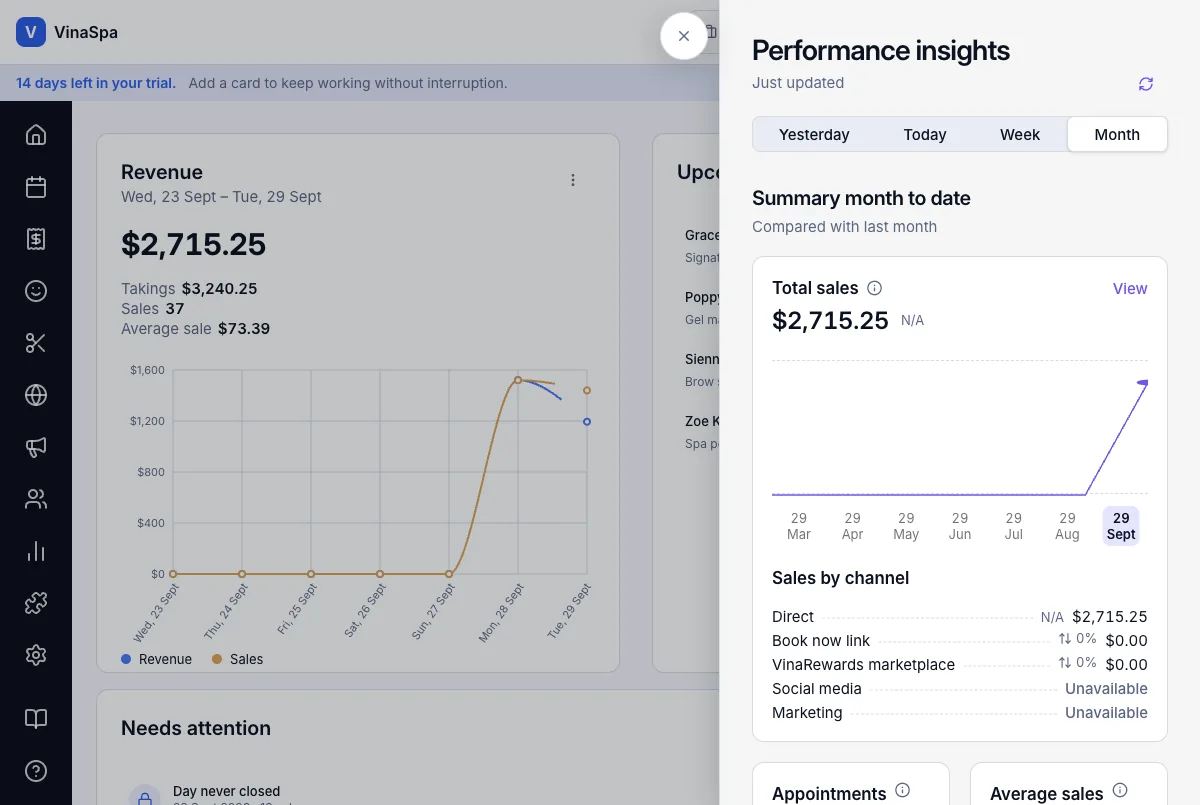Close the Performance insights panel
The height and width of the screenshot is (805, 1200).
(x=684, y=36)
